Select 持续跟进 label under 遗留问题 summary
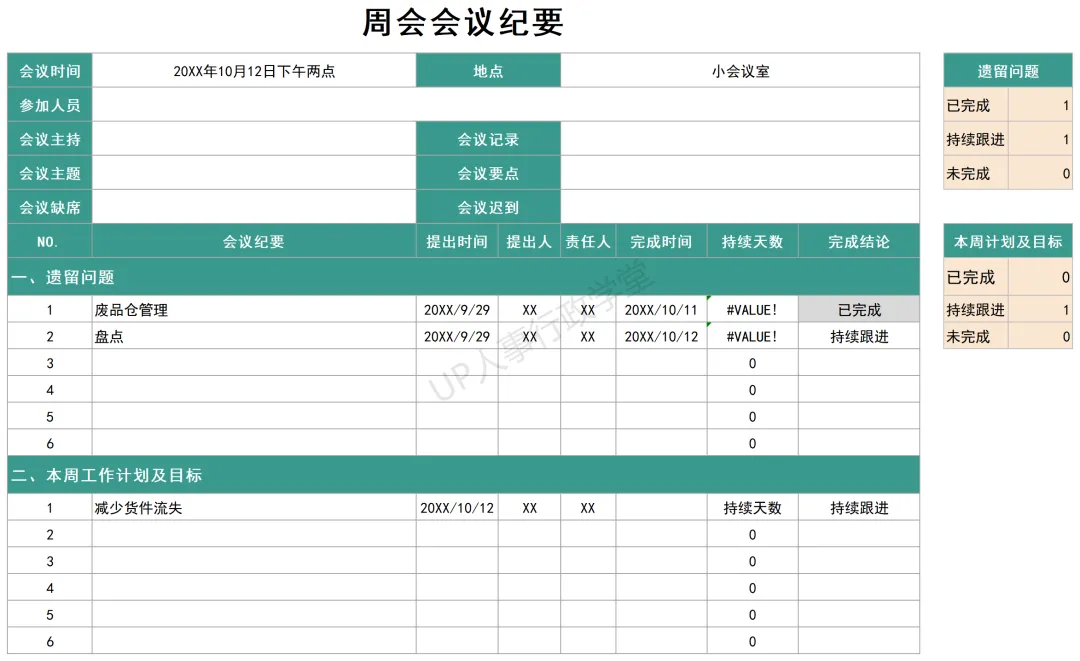Viewport: 1080px width, 661px height. pos(976,138)
